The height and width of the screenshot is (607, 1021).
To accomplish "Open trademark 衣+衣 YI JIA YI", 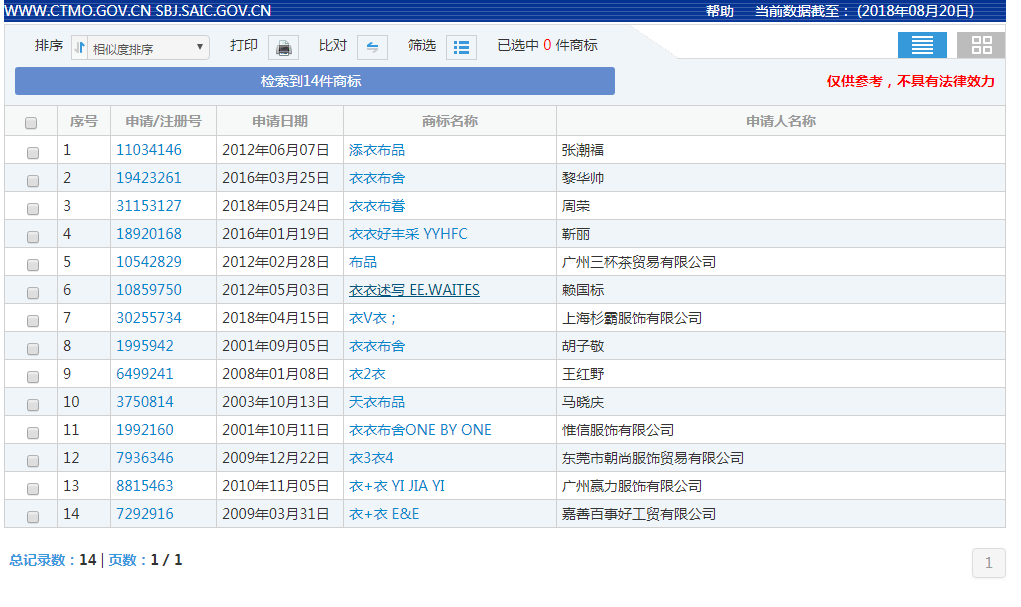I will [x=397, y=486].
